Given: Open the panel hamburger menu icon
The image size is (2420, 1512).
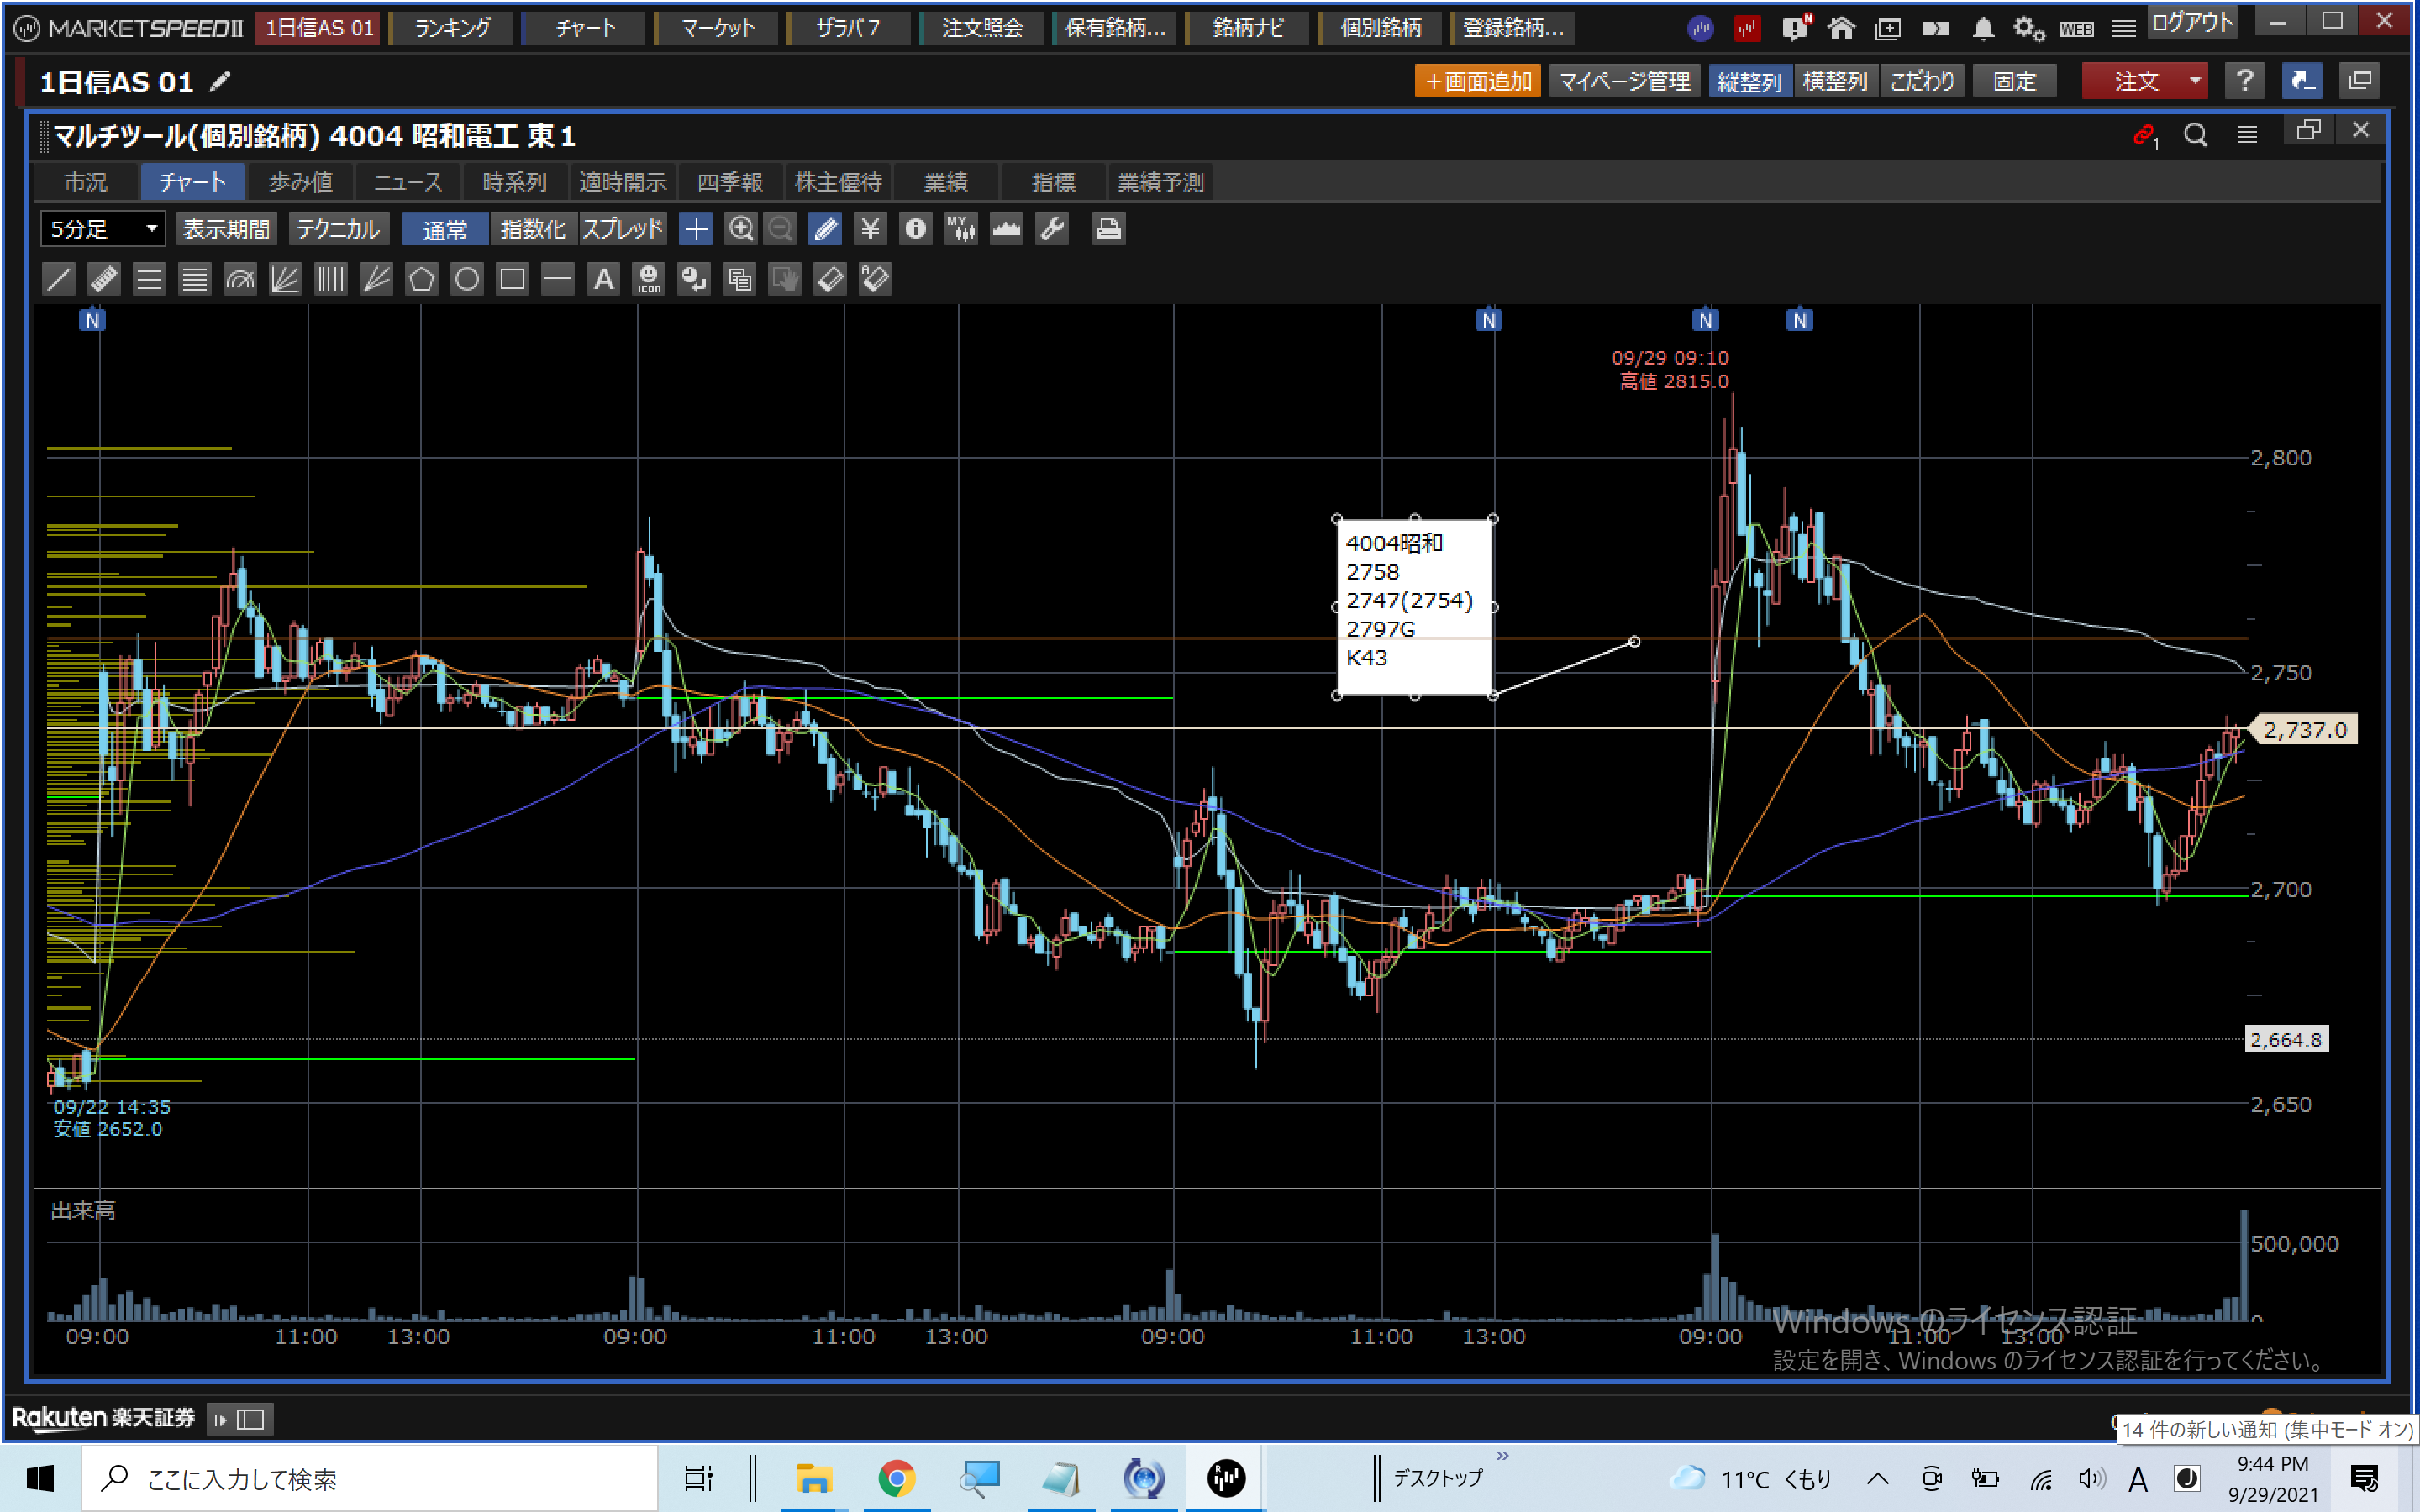Looking at the screenshot, I should pyautogui.click(x=2247, y=134).
